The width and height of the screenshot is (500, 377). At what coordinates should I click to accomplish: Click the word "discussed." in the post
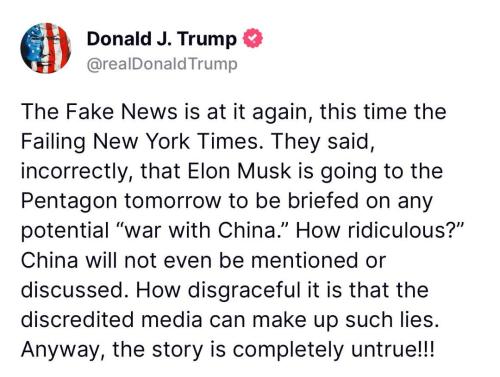pyautogui.click(x=75, y=290)
